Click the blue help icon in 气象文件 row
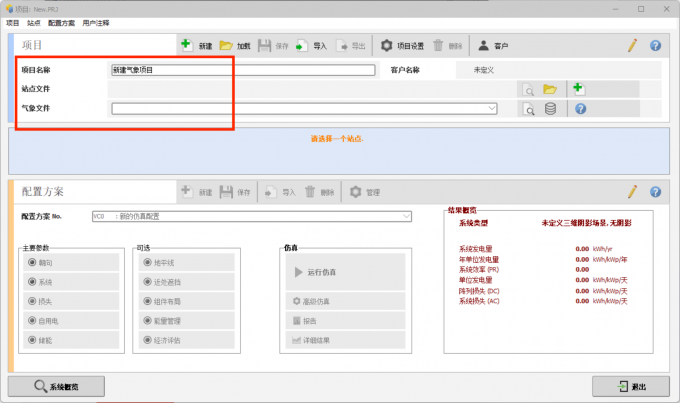 [x=581, y=108]
